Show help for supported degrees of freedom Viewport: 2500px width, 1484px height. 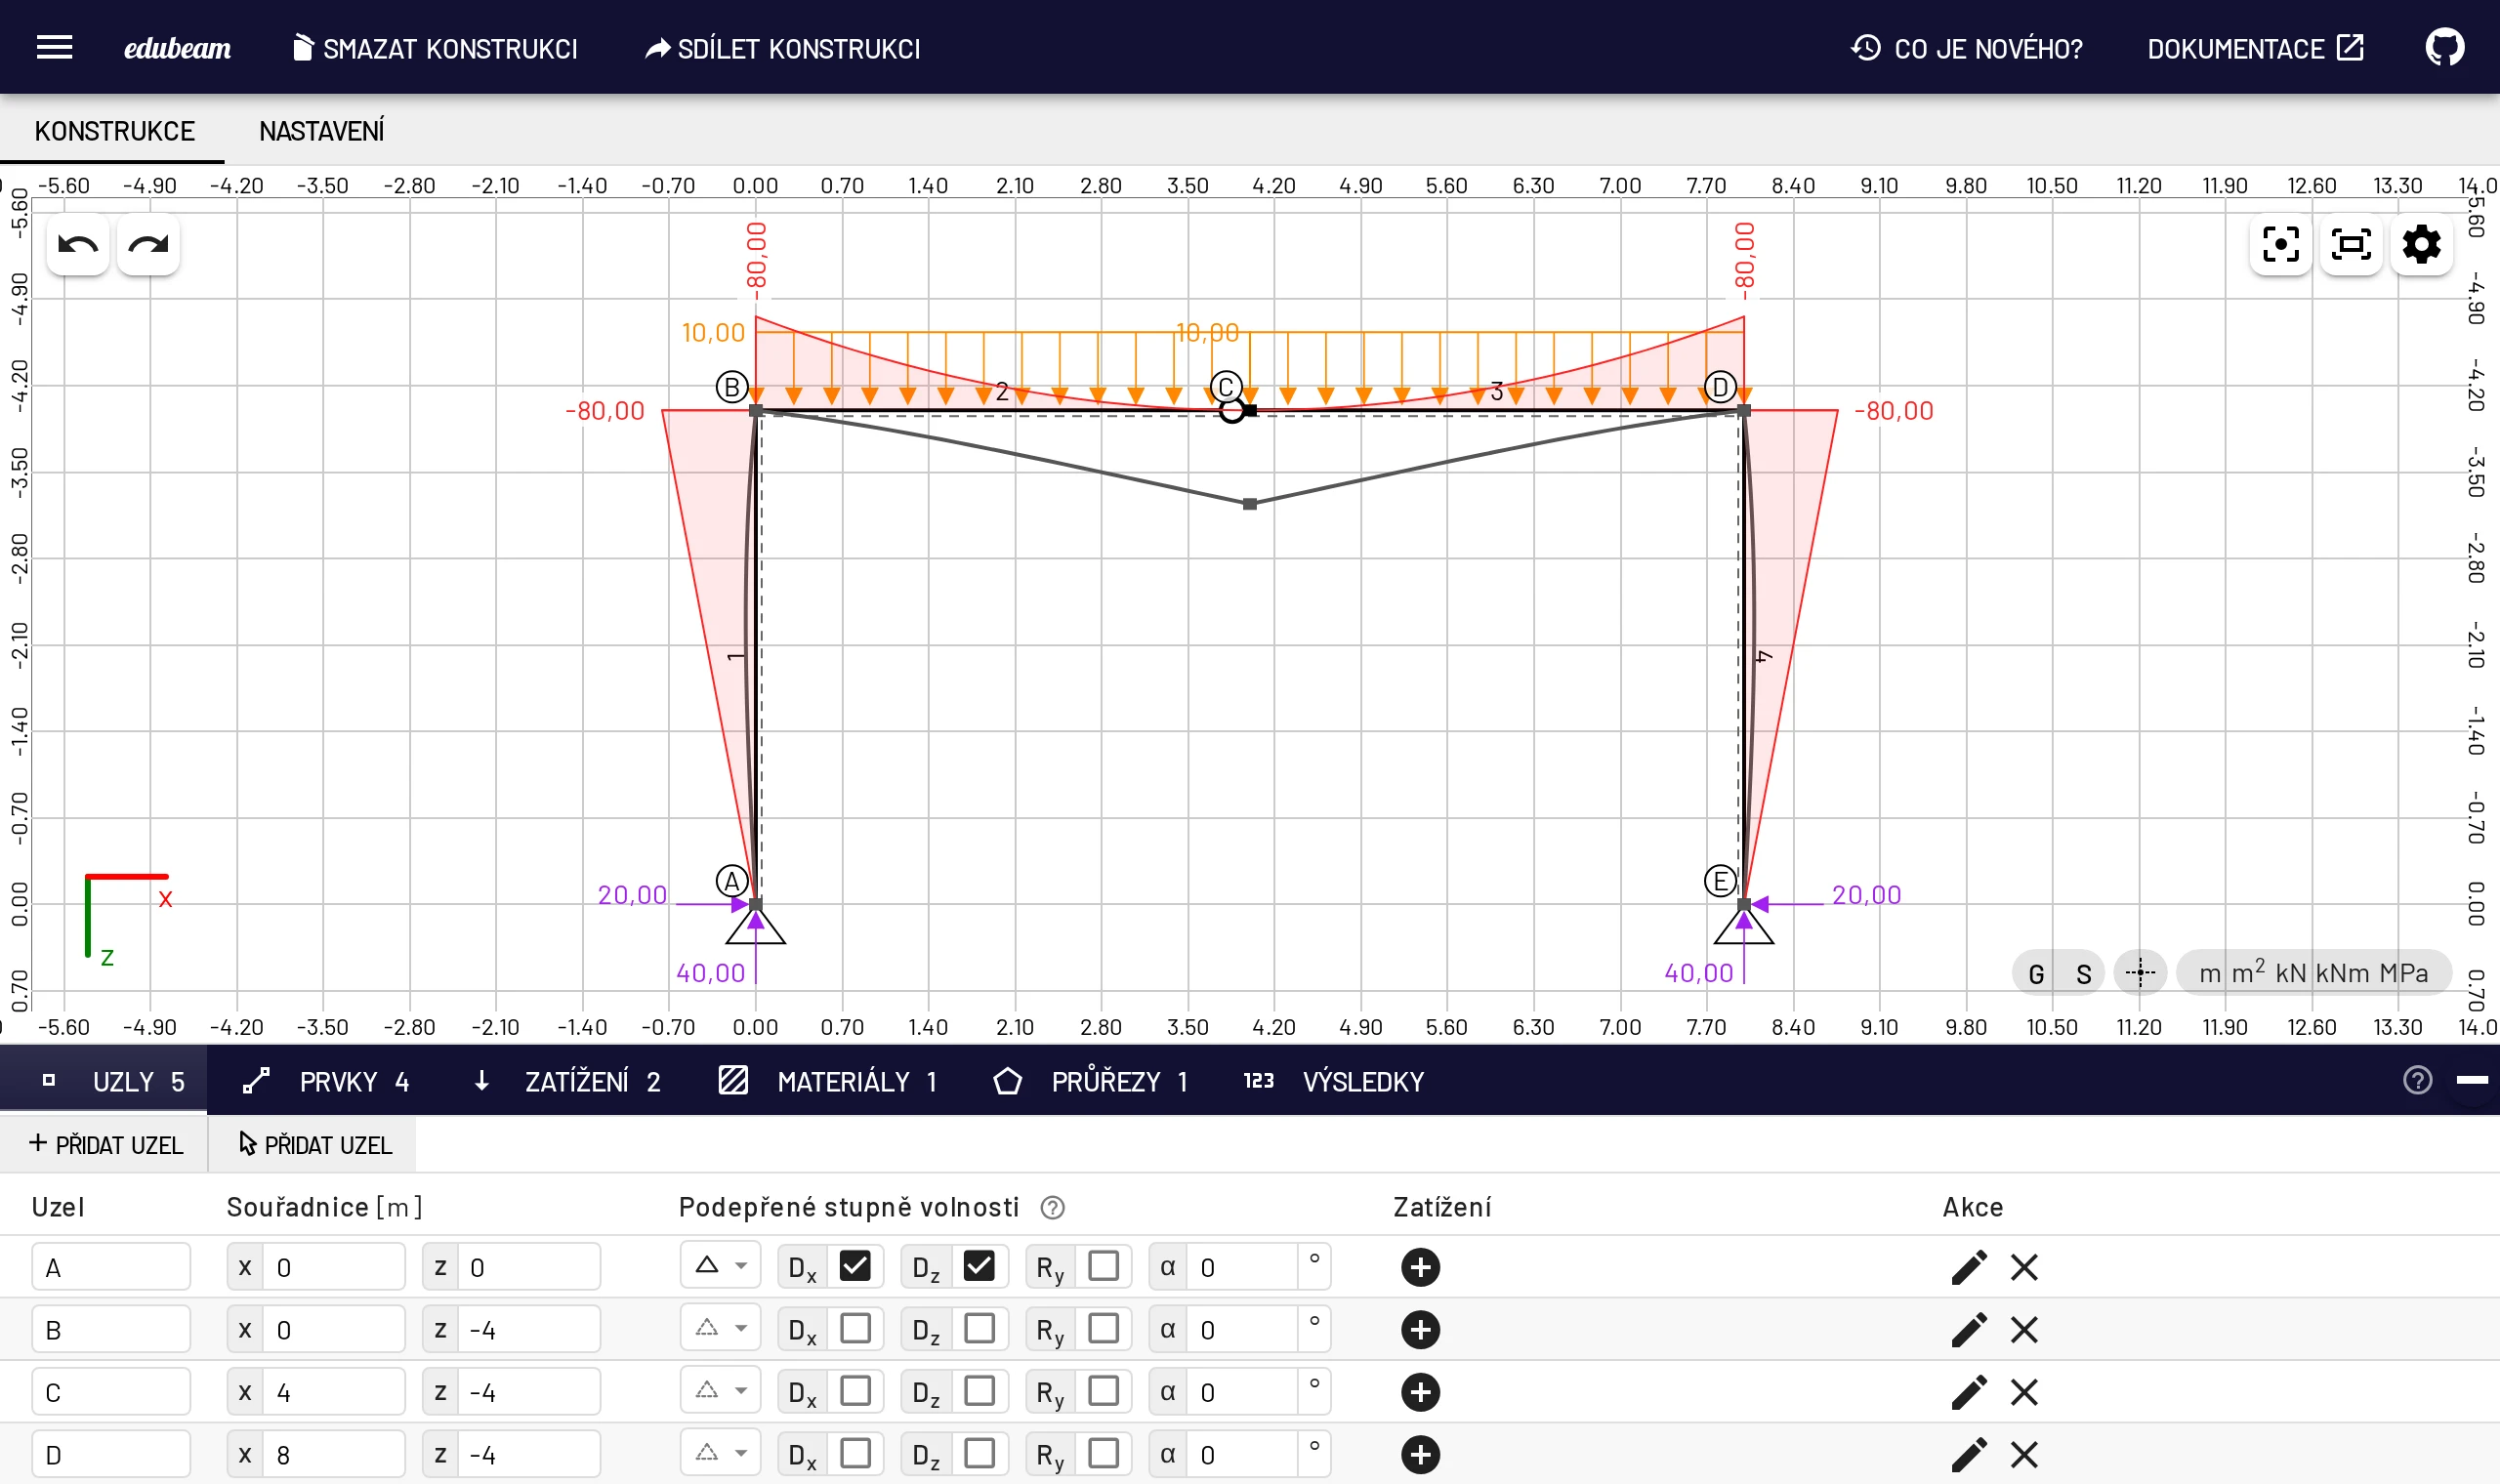tap(1052, 1208)
